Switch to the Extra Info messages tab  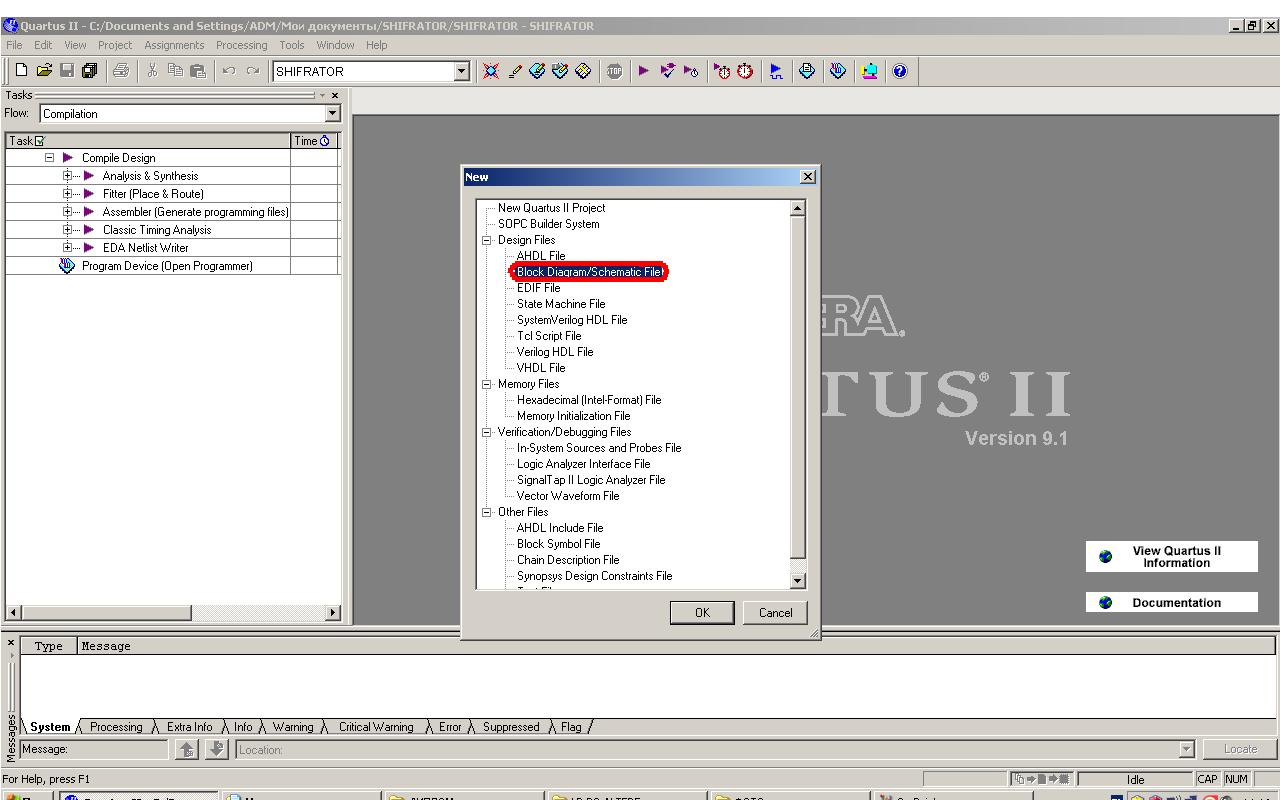click(x=189, y=727)
